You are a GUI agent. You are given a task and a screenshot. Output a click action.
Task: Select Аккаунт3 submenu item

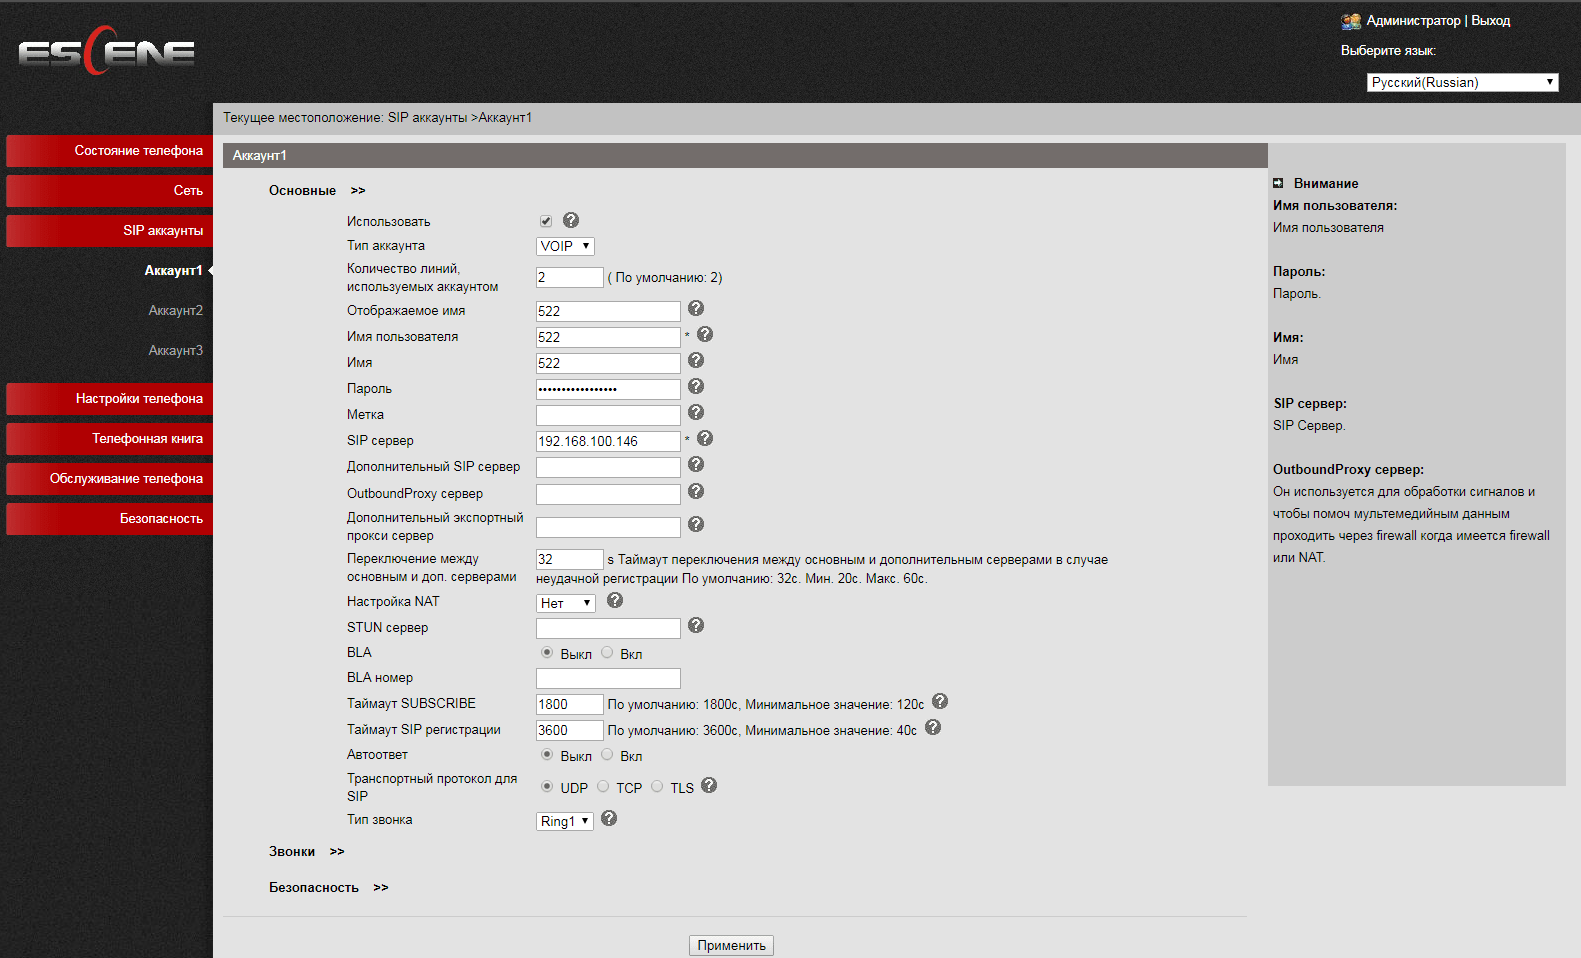pos(175,350)
